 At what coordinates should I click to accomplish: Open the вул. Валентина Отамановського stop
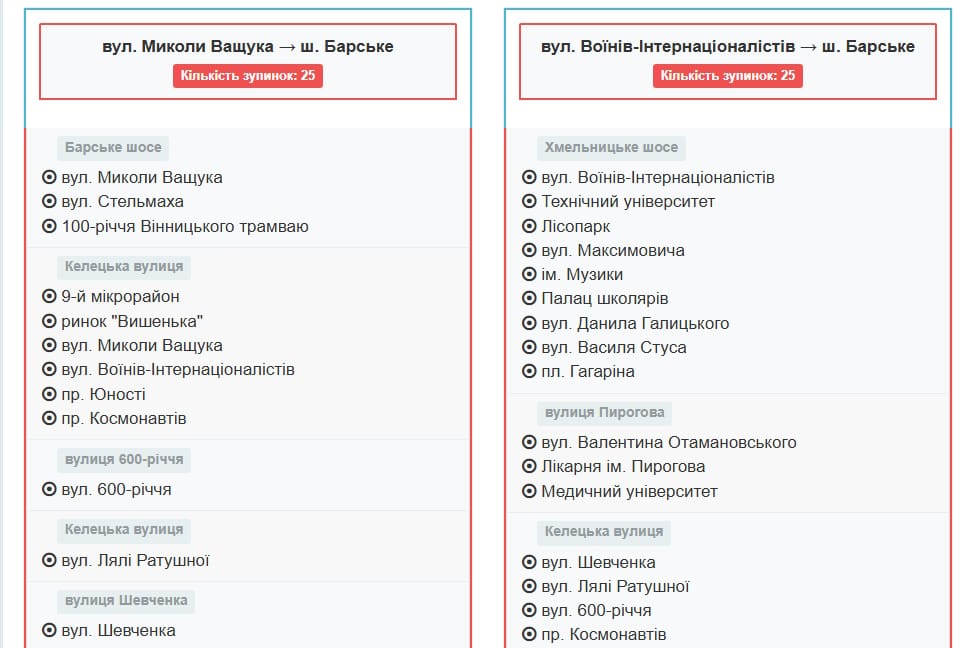coord(668,443)
